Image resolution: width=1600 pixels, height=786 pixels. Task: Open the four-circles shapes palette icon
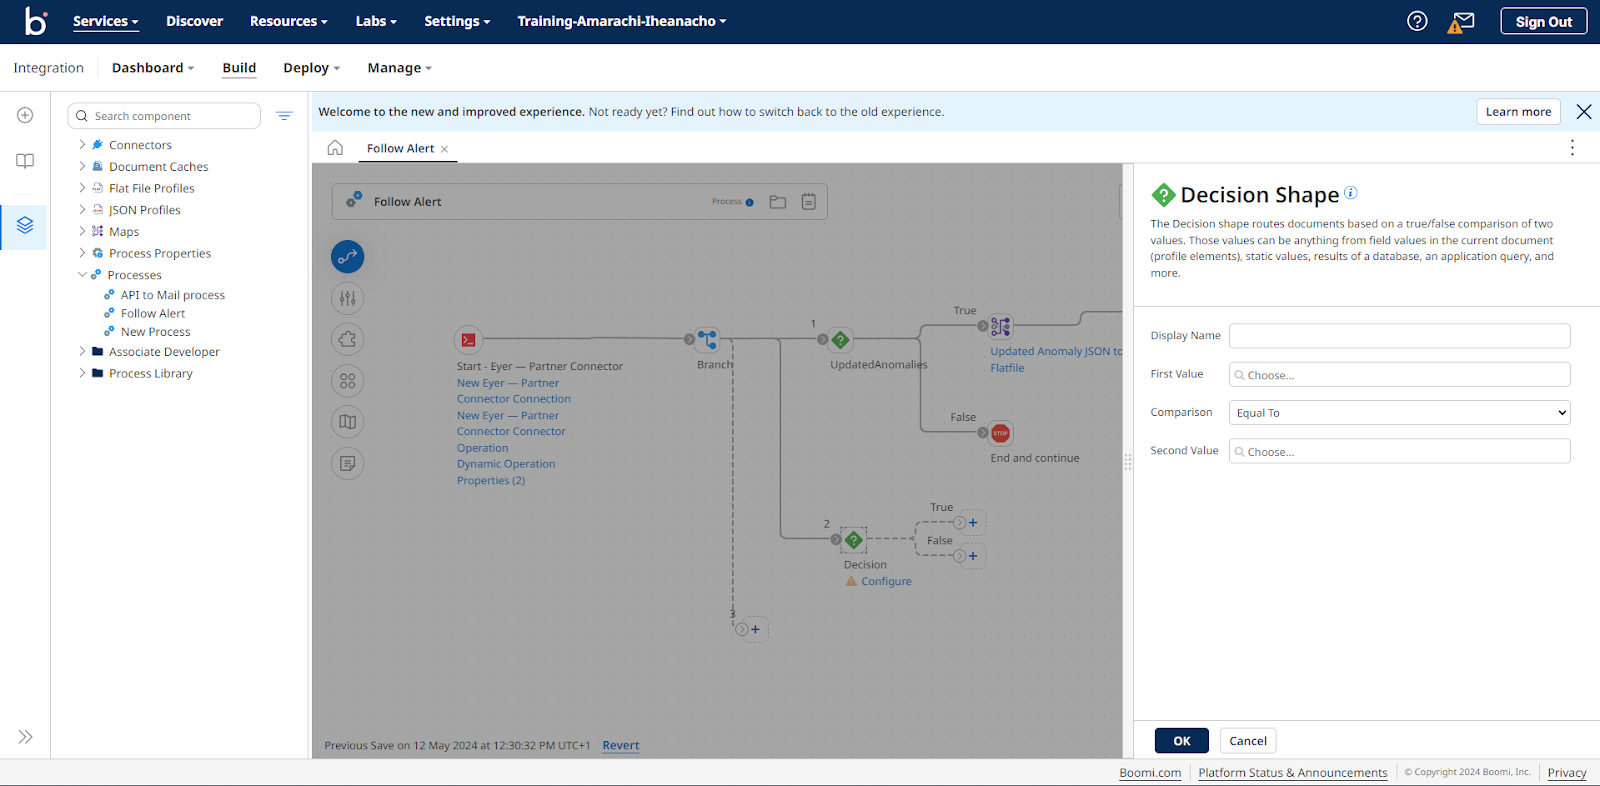347,381
